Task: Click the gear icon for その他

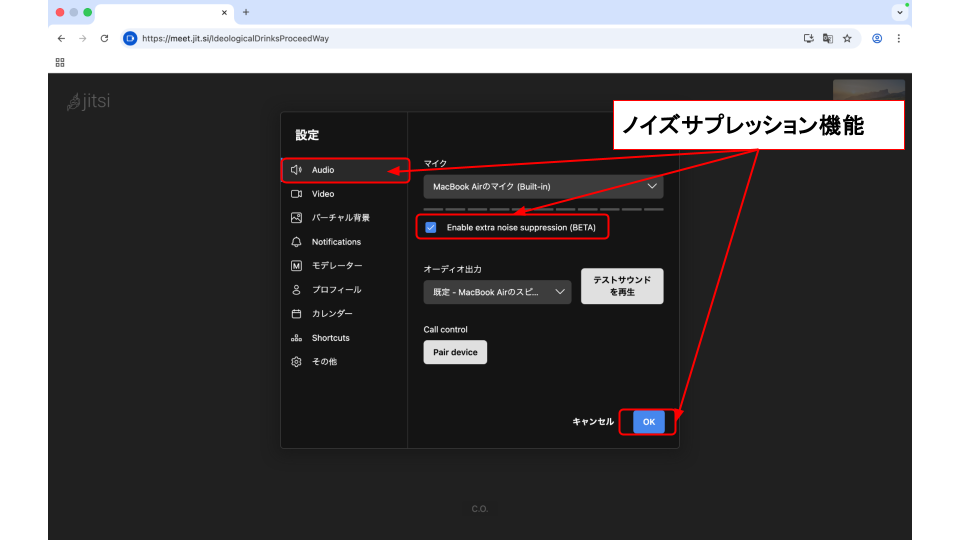Action: click(296, 362)
